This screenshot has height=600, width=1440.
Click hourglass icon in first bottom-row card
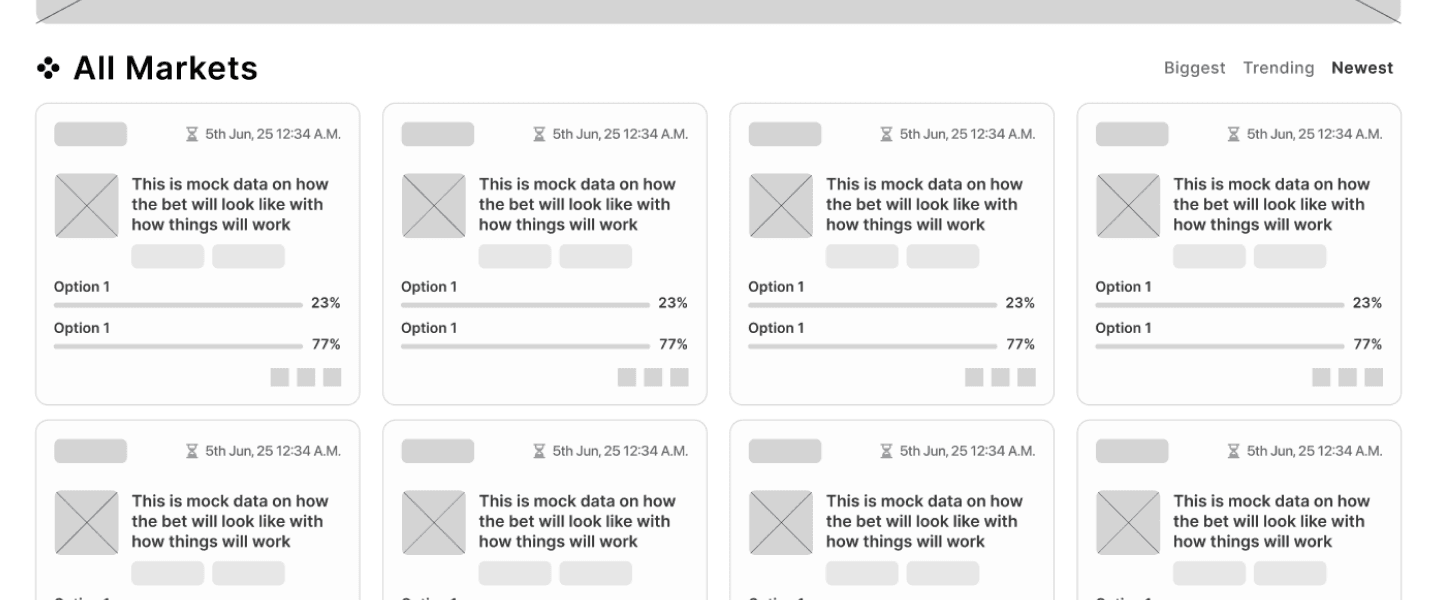192,451
